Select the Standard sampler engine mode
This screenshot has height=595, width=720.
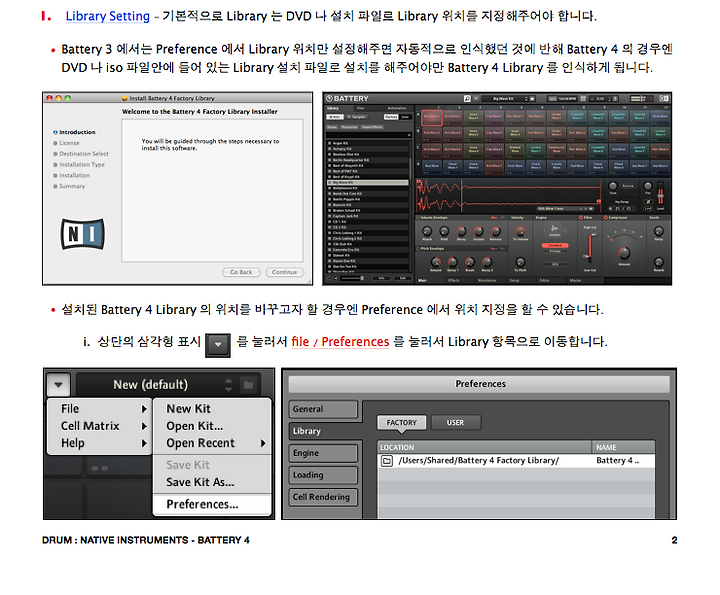555,246
